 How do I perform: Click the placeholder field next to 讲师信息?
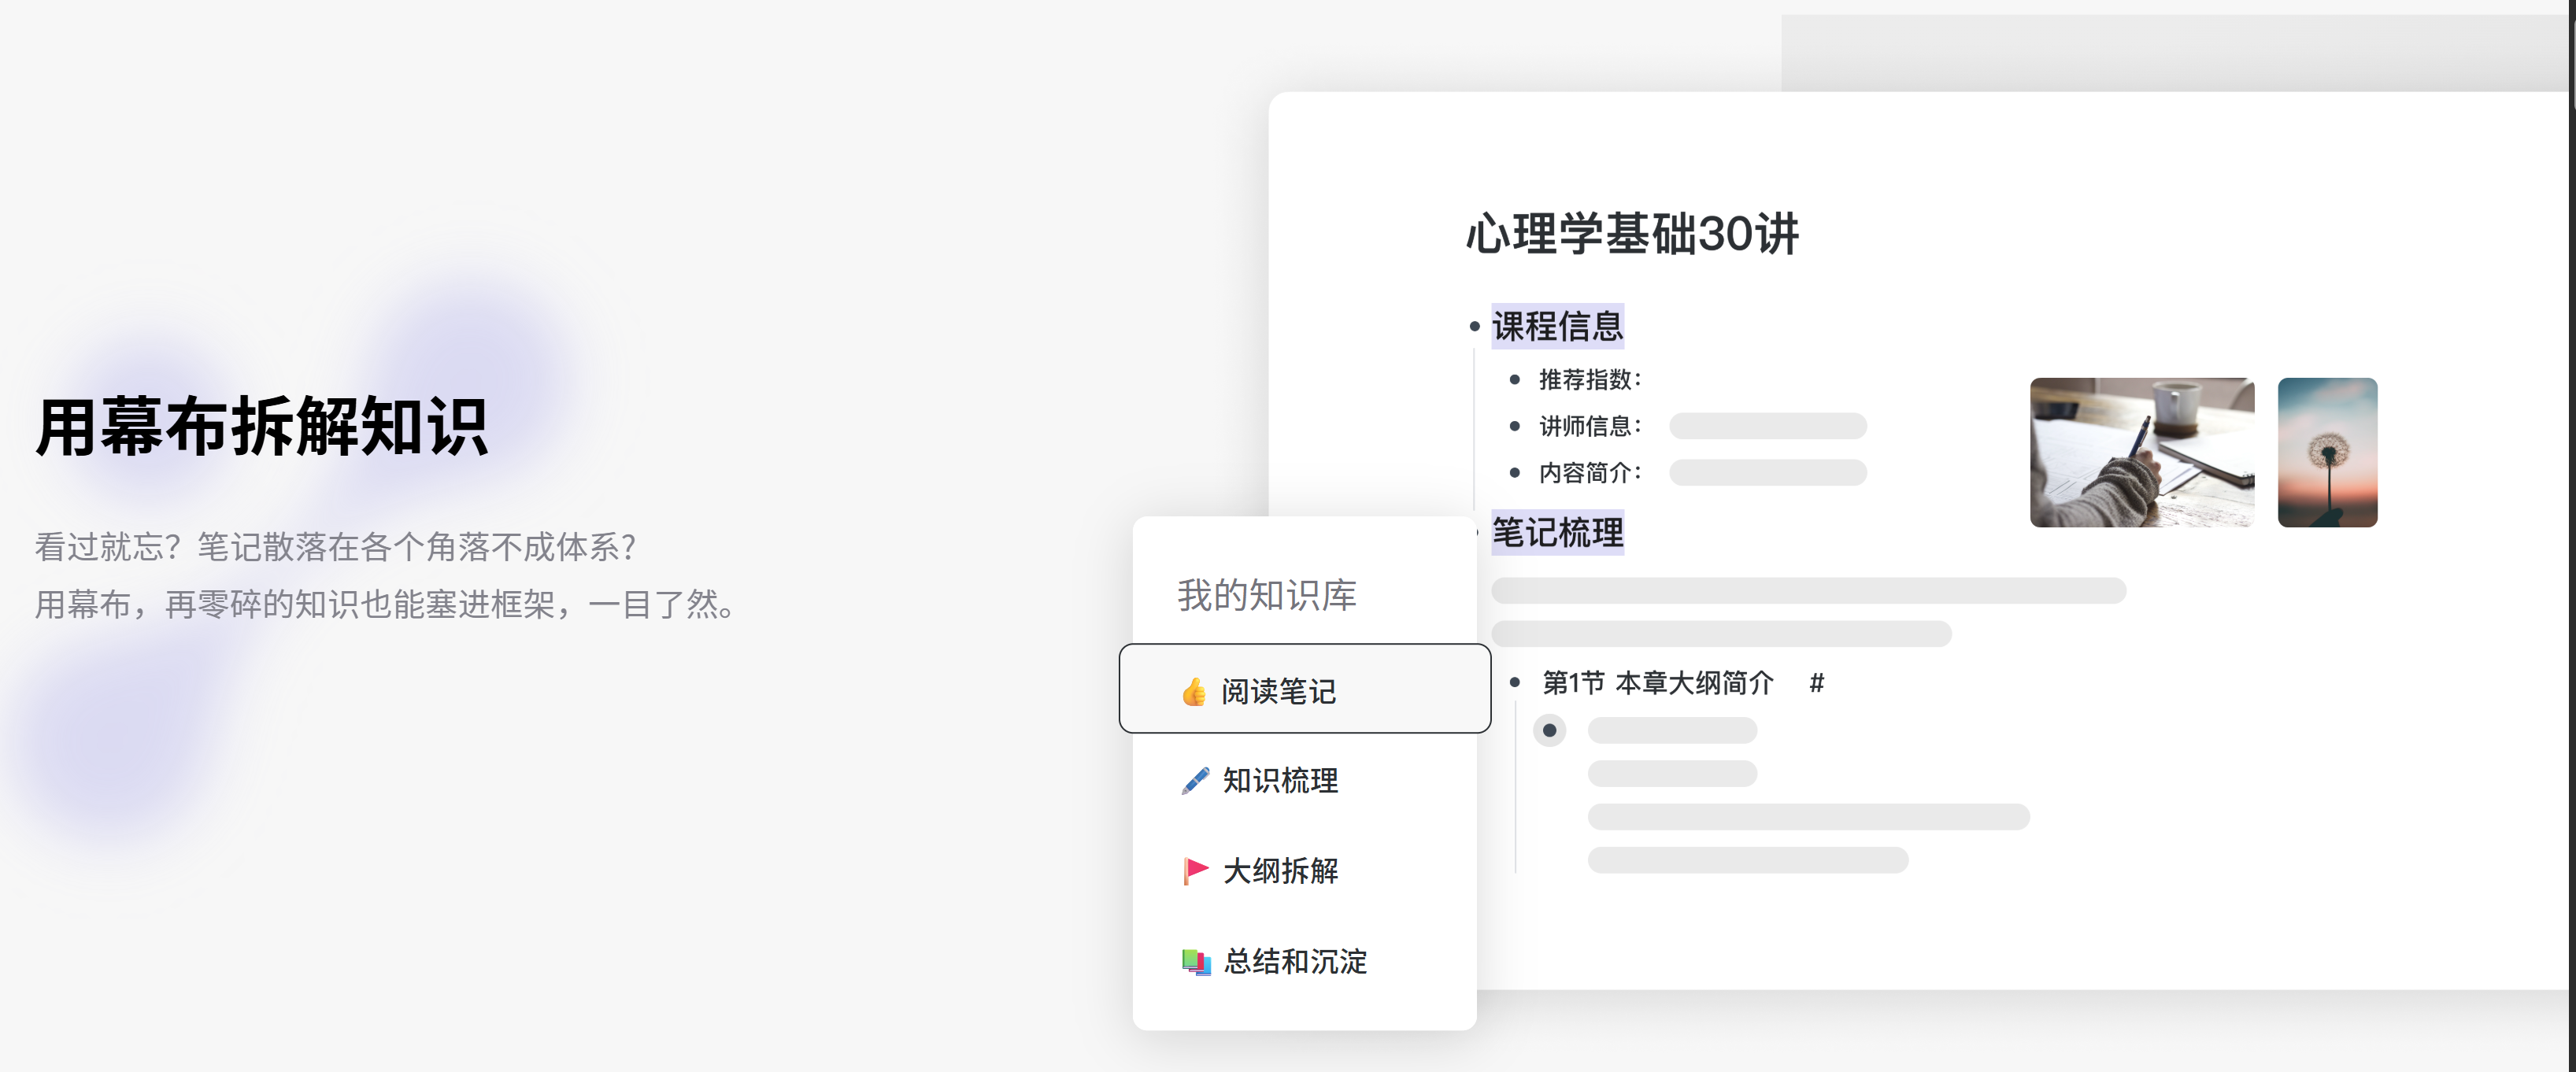point(1767,426)
